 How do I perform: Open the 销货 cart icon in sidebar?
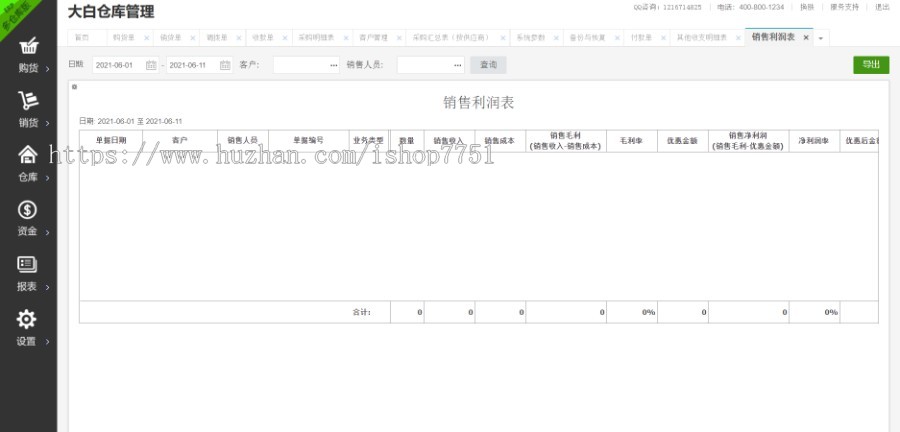click(28, 101)
